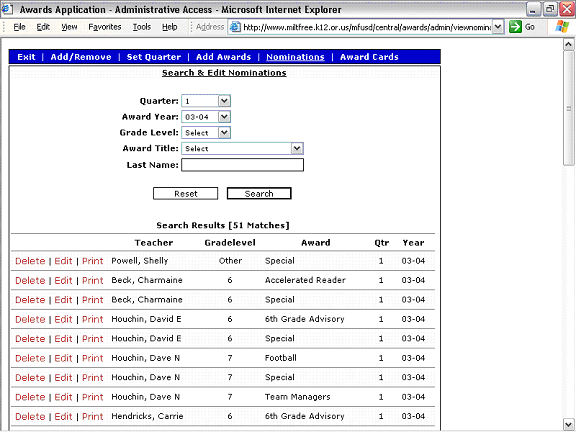Open the Tools menu
The width and height of the screenshot is (576, 432).
point(142,27)
